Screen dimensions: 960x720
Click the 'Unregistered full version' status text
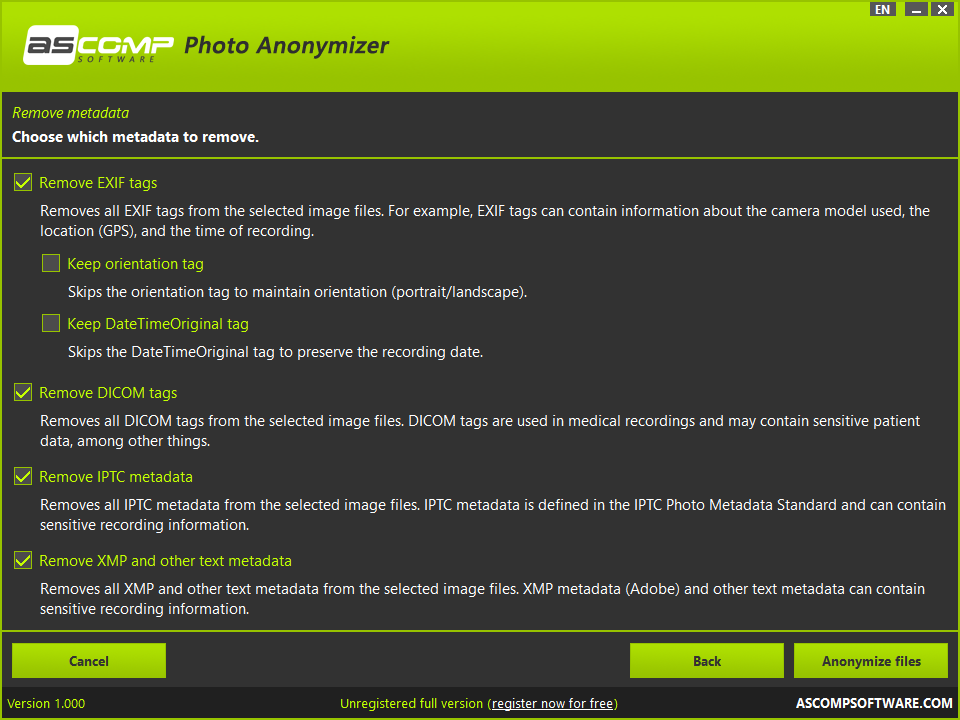(411, 703)
